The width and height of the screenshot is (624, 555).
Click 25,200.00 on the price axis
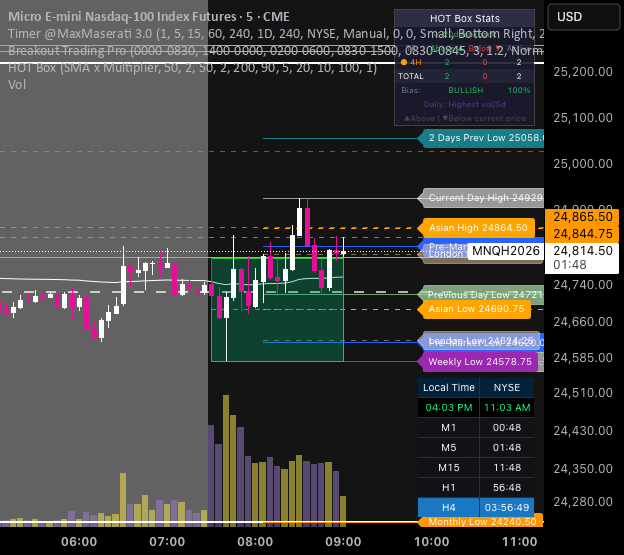pos(583,72)
